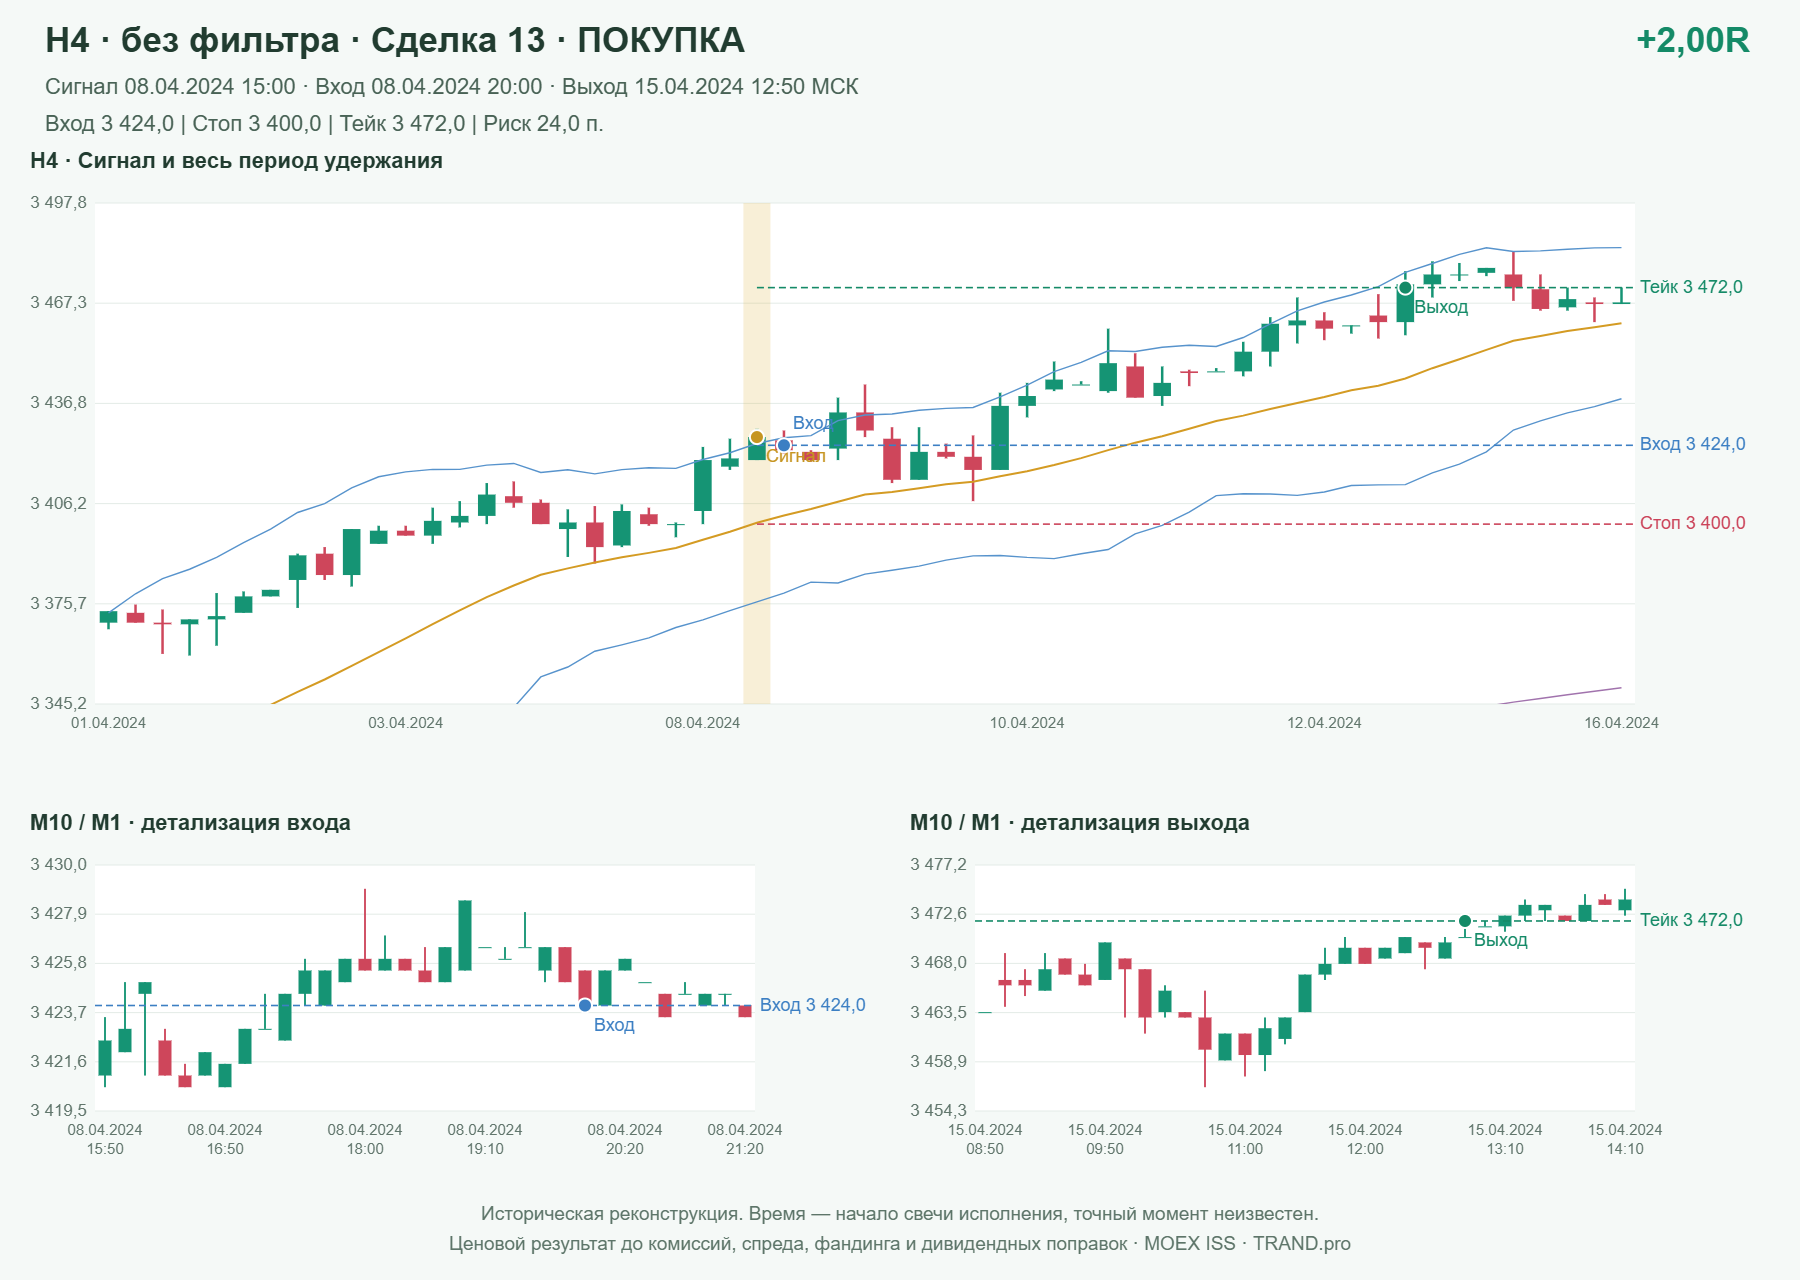Click the y-axis value 3 497,8 on H4 chart
The height and width of the screenshot is (1280, 1800).
point(58,203)
